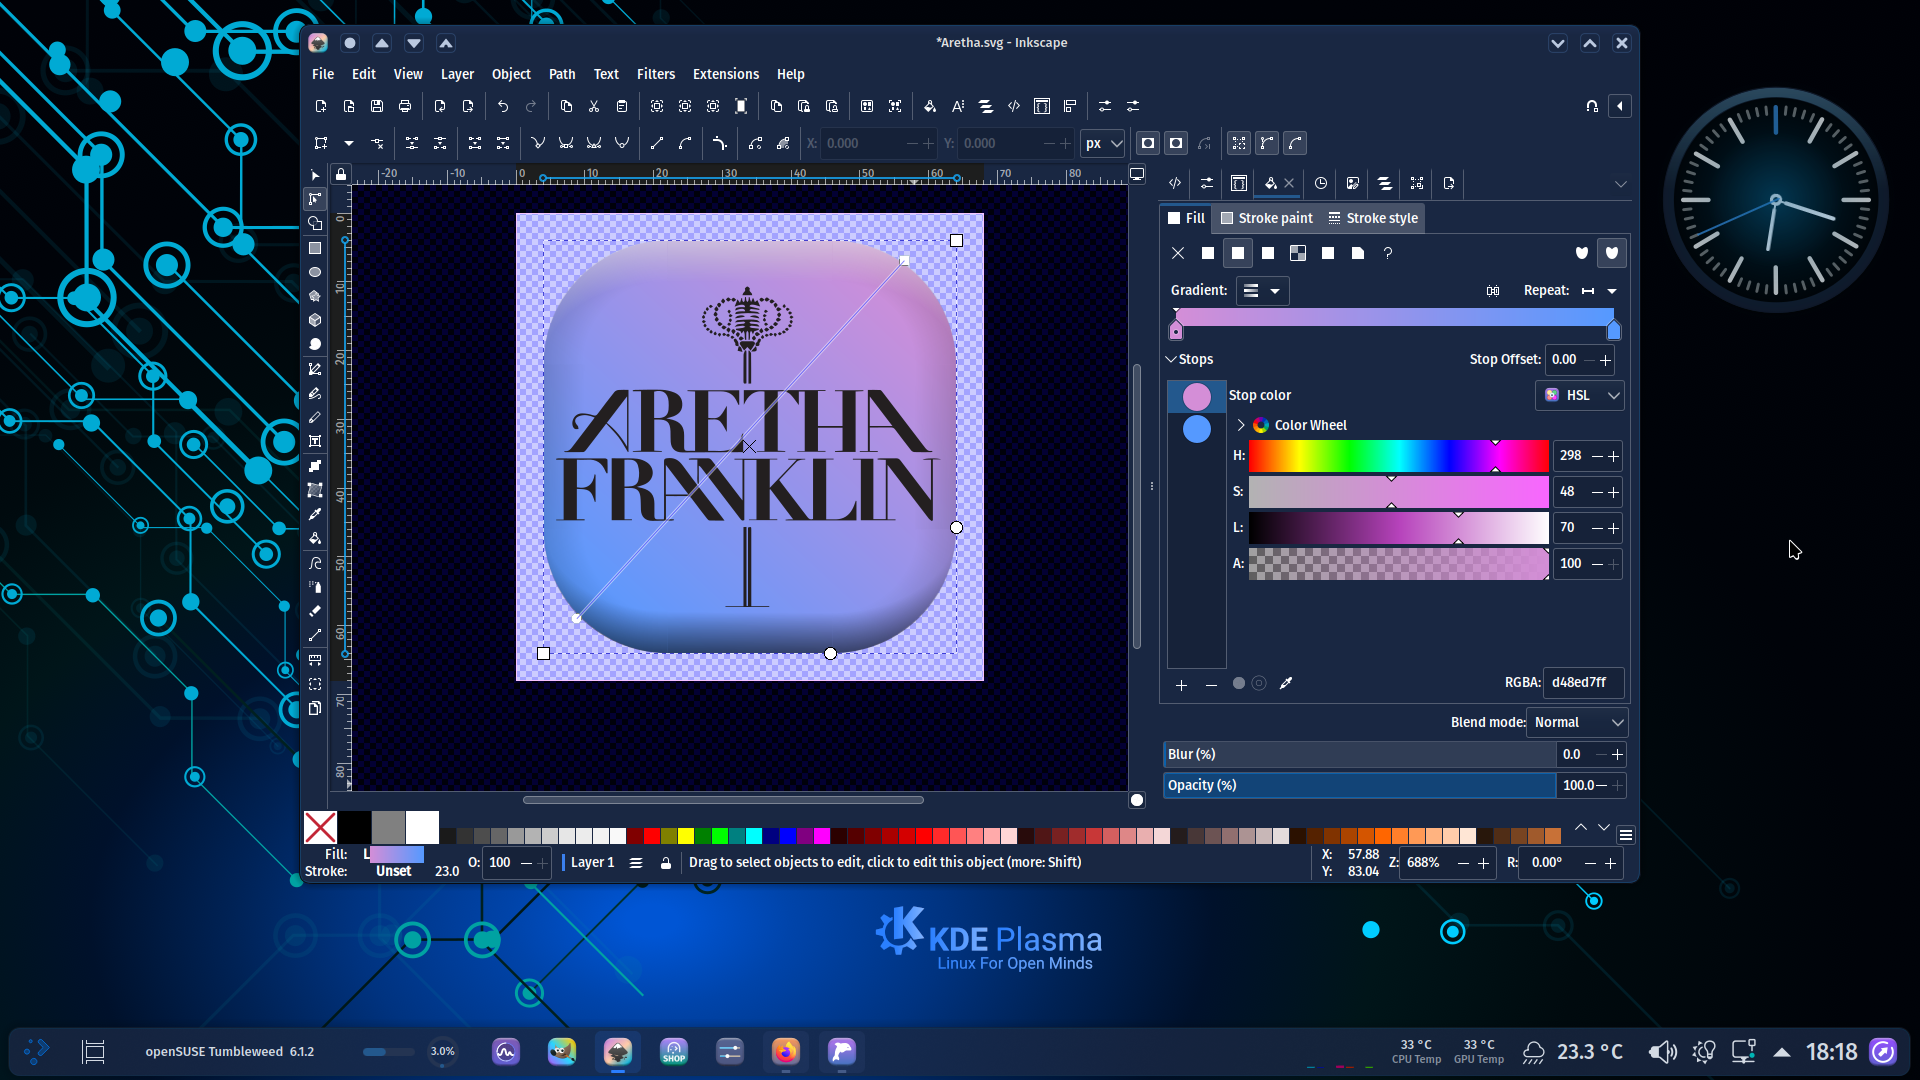Select the Text tool in toolbox
1920x1080 pixels.
point(315,441)
